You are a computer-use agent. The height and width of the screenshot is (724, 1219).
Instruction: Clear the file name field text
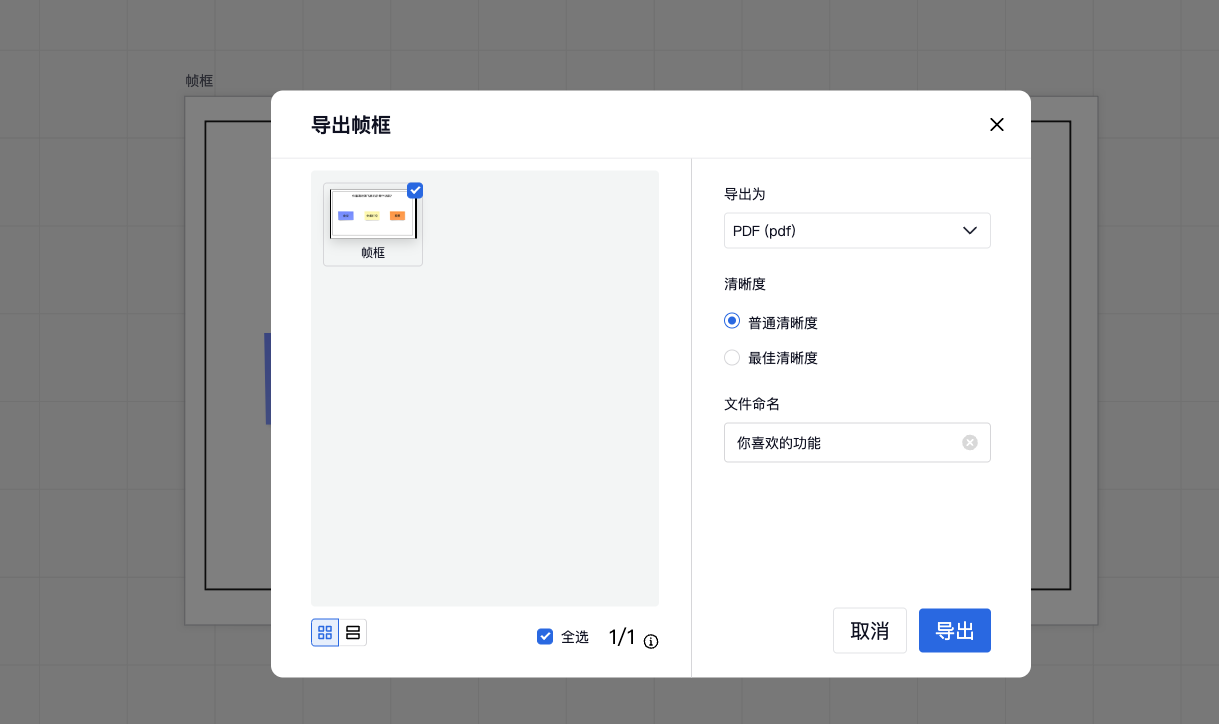click(970, 442)
